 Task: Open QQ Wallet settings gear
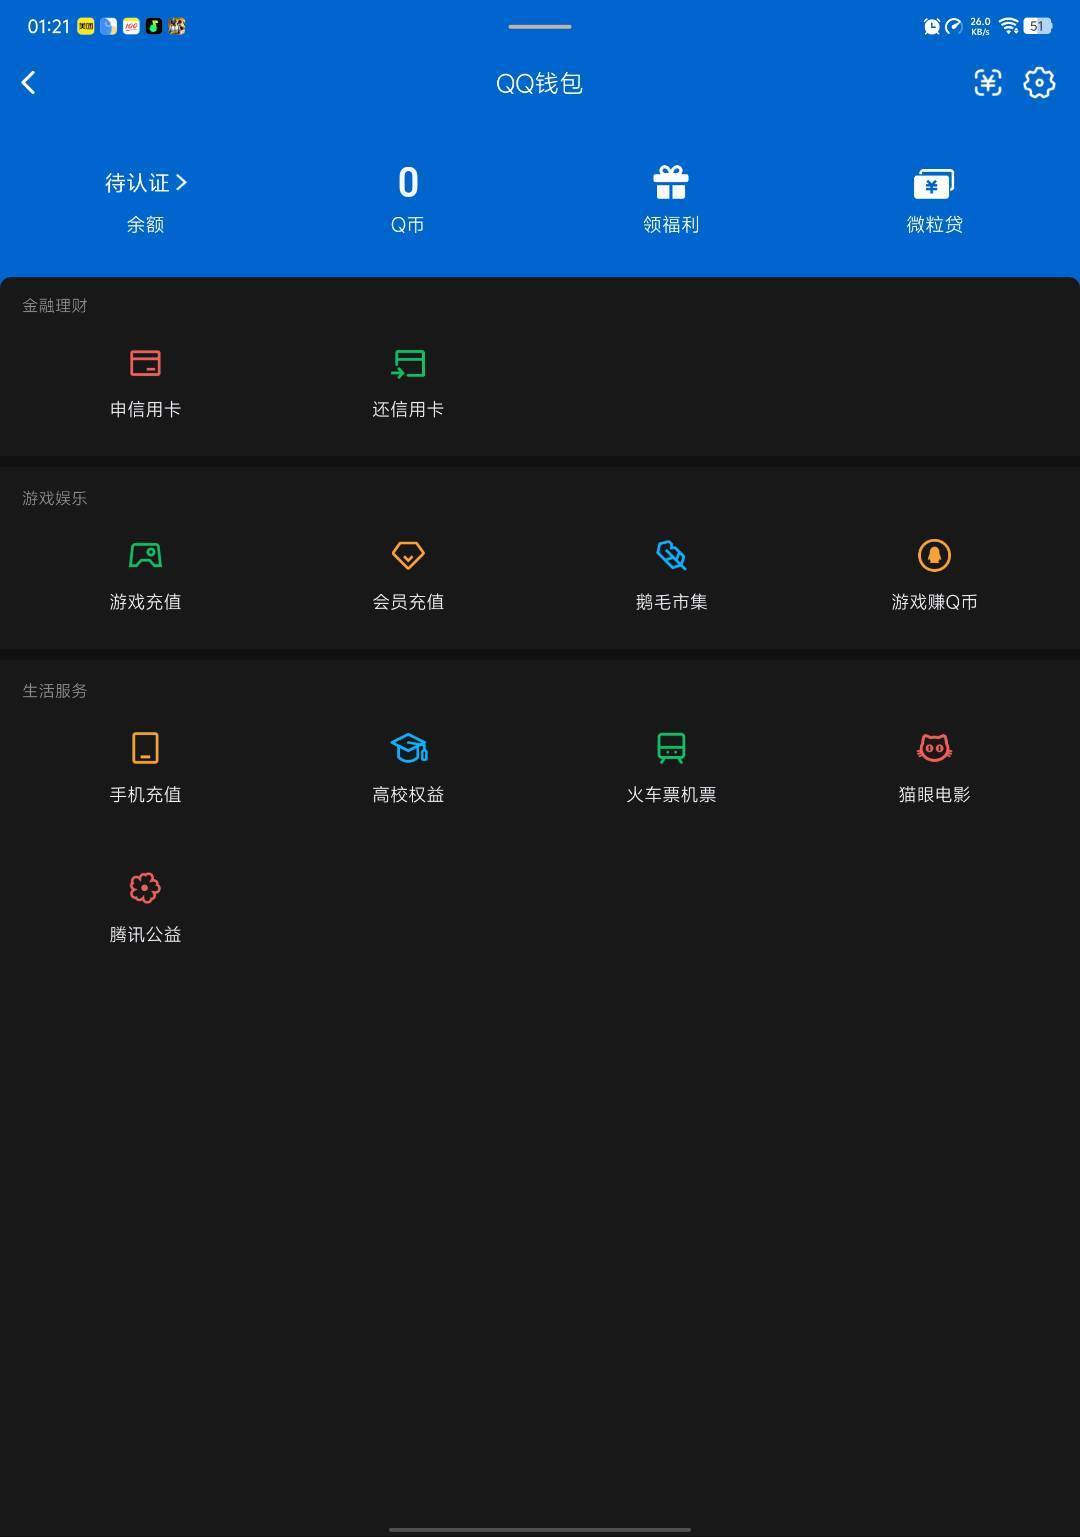point(1039,83)
